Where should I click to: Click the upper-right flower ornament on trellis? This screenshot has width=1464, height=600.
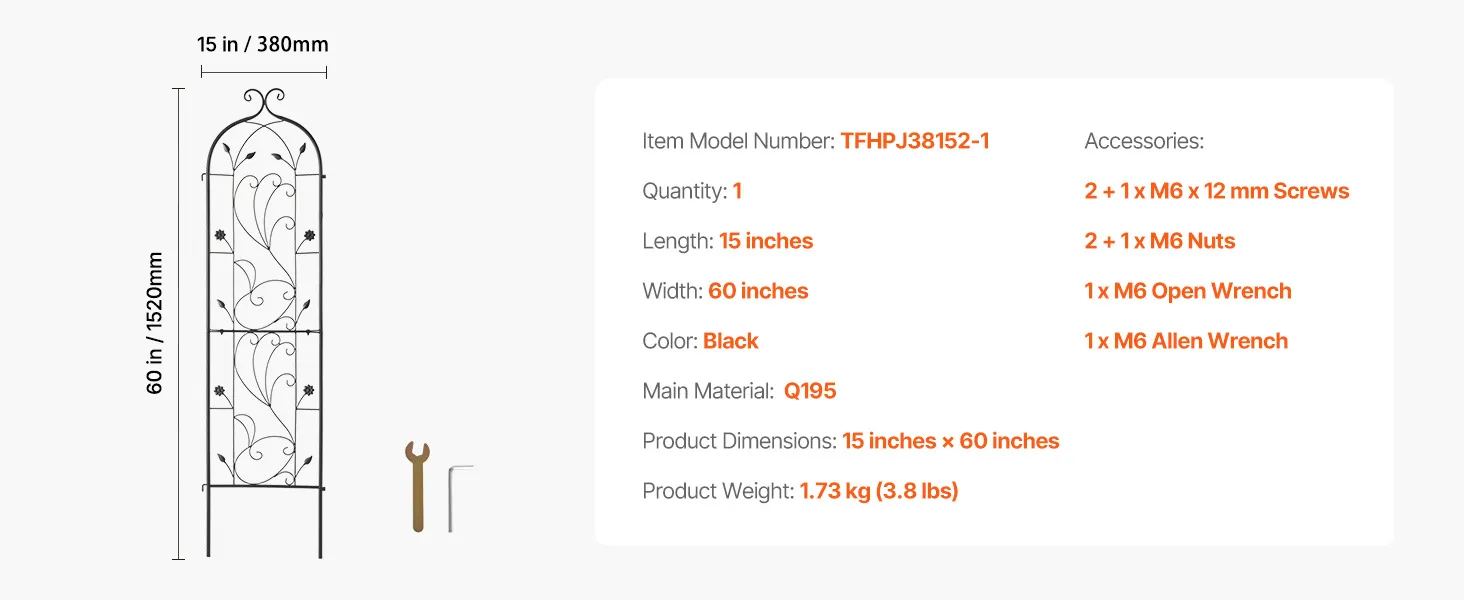(x=308, y=236)
